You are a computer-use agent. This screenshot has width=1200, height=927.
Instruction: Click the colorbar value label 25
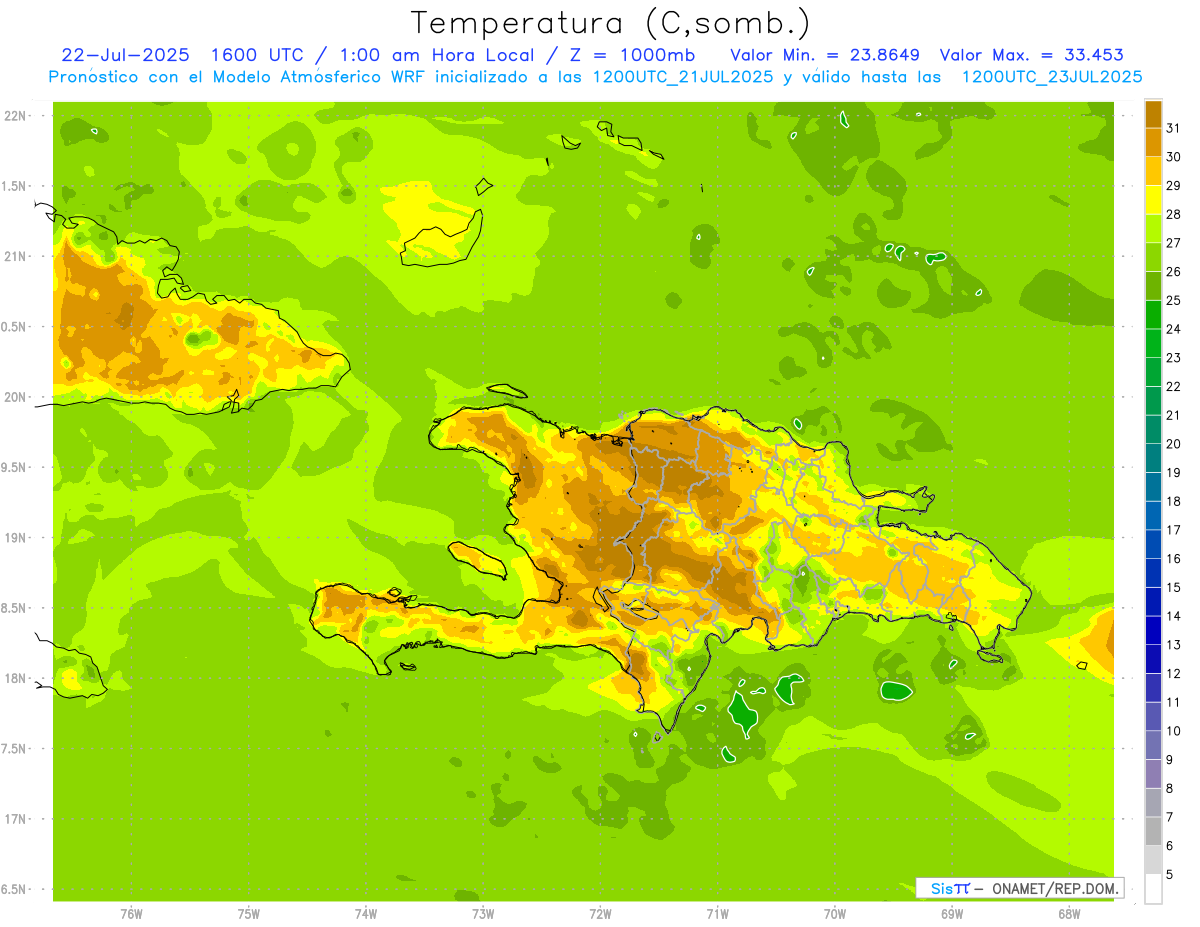point(1174,300)
